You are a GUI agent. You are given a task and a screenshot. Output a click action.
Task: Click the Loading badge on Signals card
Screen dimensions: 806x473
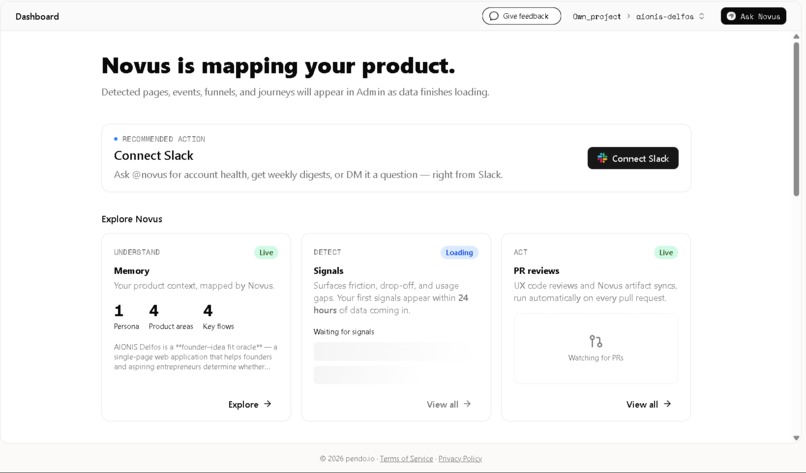pyautogui.click(x=459, y=252)
